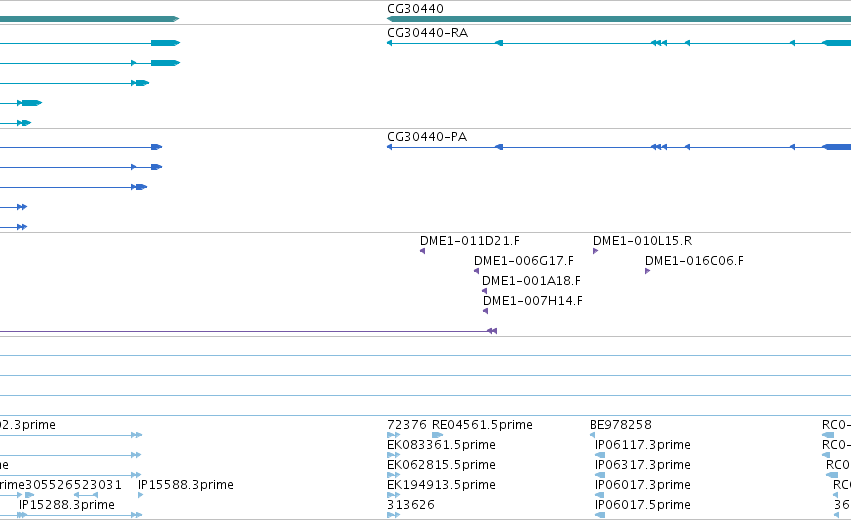
Task: Open the EK194913.5prime label
Action: [441, 485]
